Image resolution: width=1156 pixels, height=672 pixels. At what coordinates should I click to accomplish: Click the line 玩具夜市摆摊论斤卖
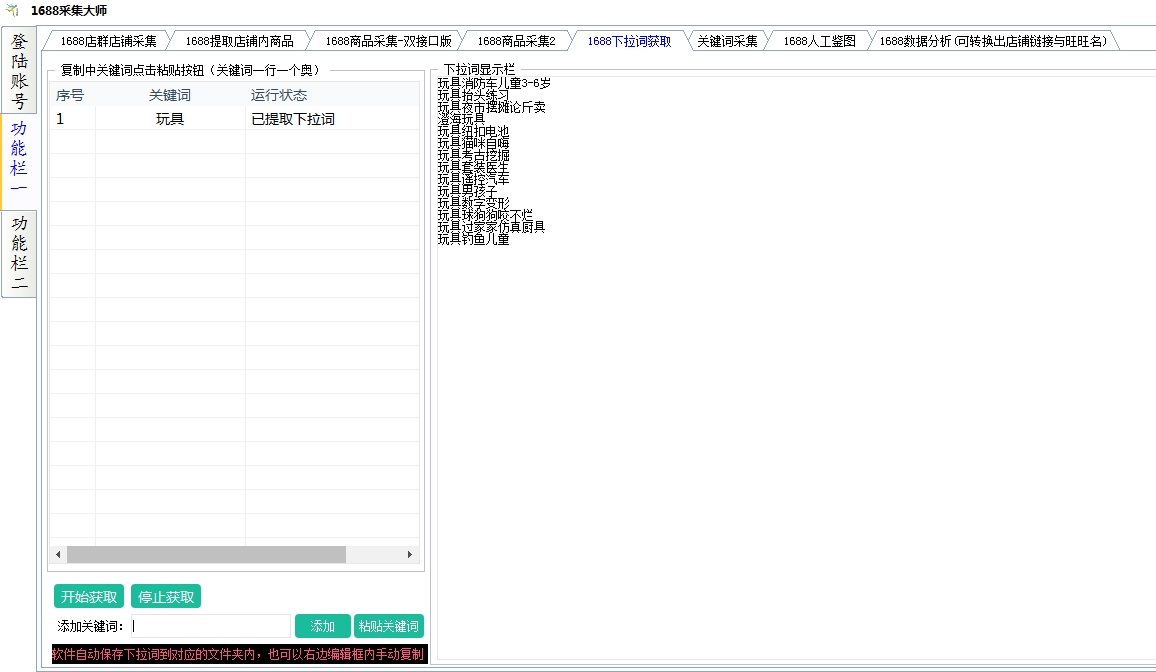[x=492, y=107]
